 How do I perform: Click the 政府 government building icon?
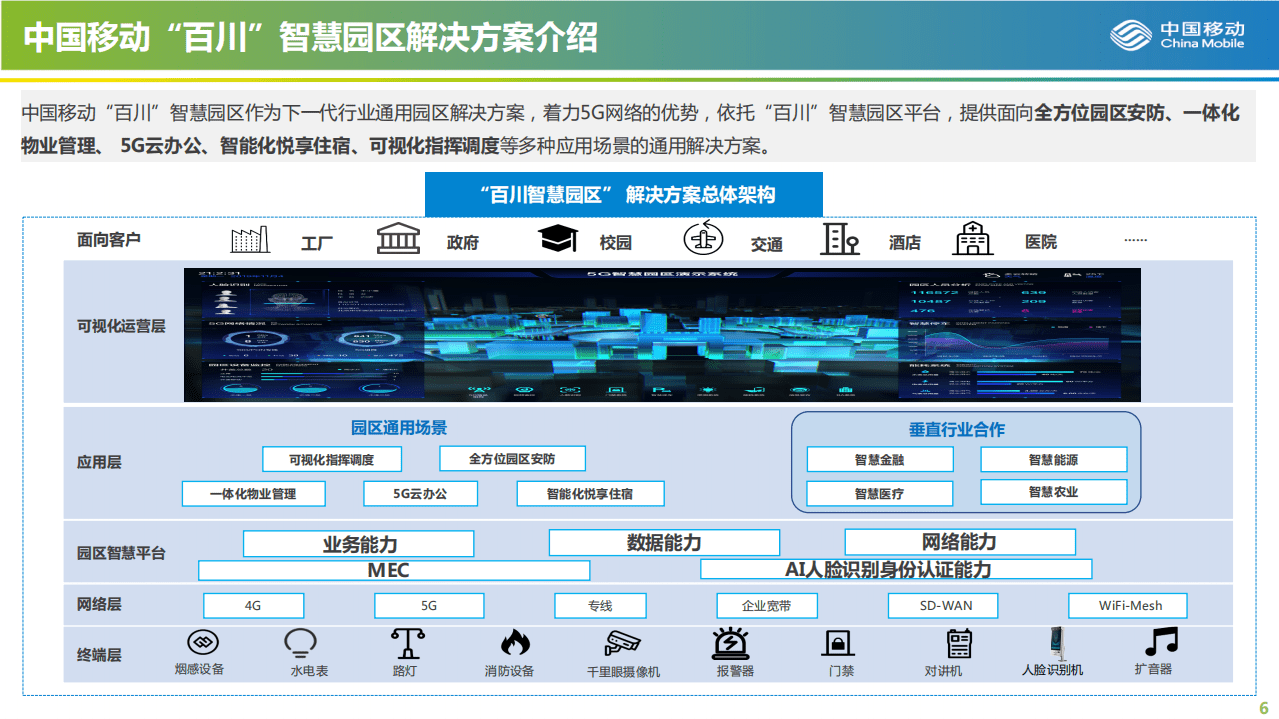pos(398,238)
